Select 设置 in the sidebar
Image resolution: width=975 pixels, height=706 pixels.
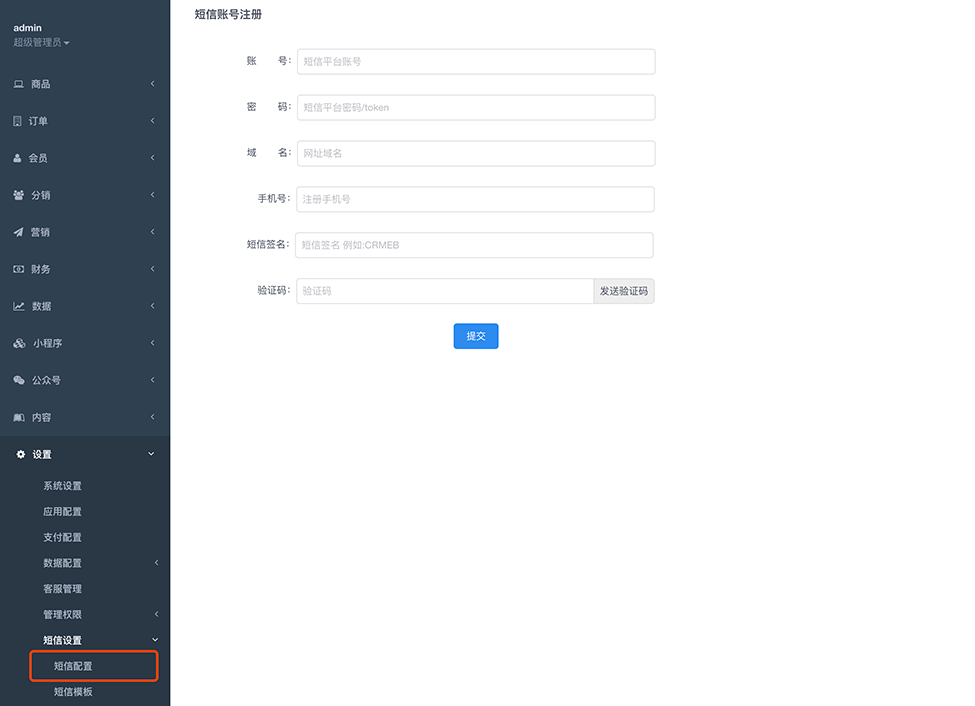click(85, 455)
